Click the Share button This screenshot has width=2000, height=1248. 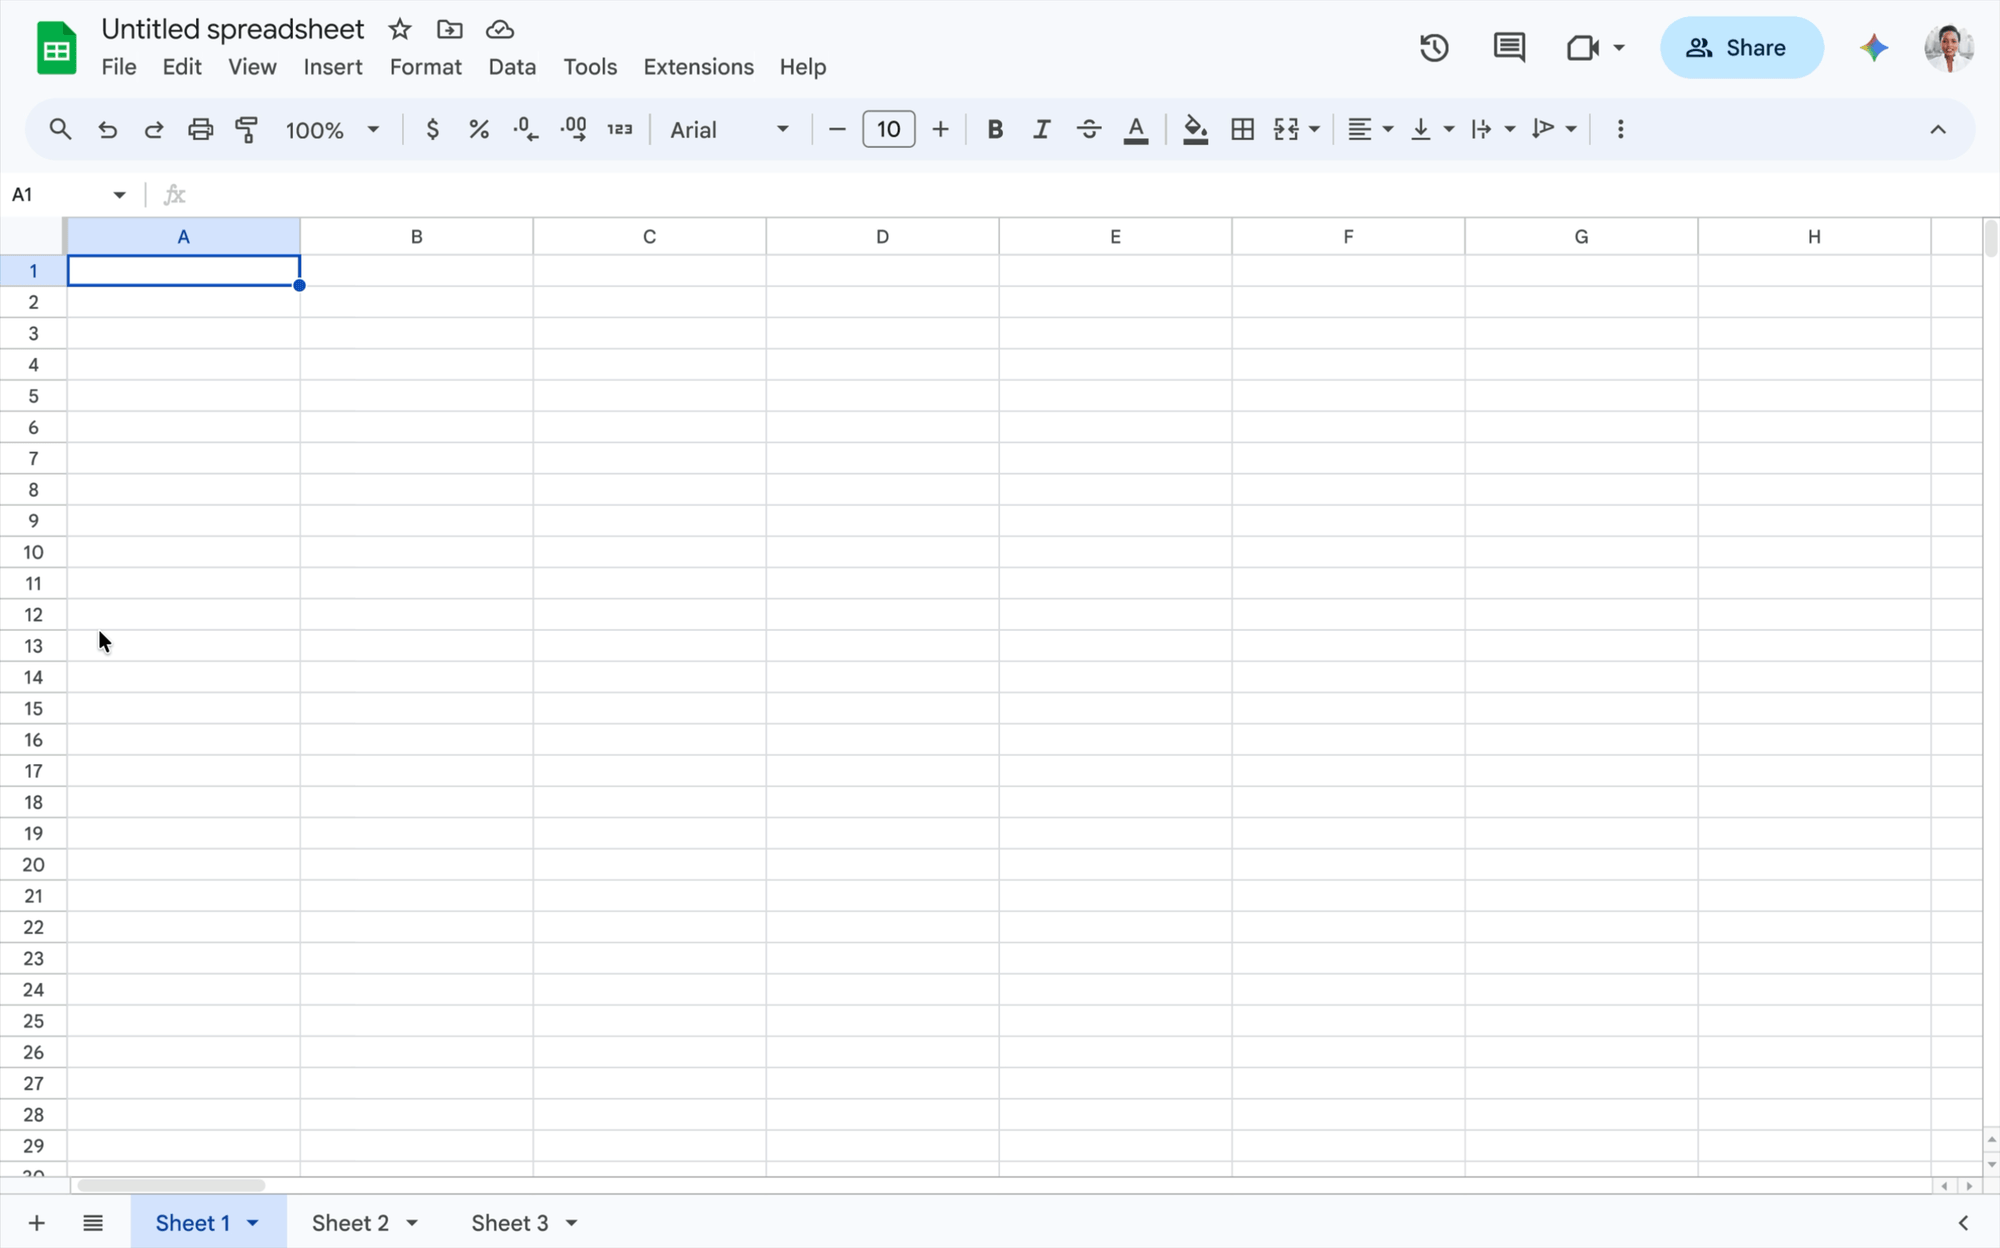[x=1741, y=47]
